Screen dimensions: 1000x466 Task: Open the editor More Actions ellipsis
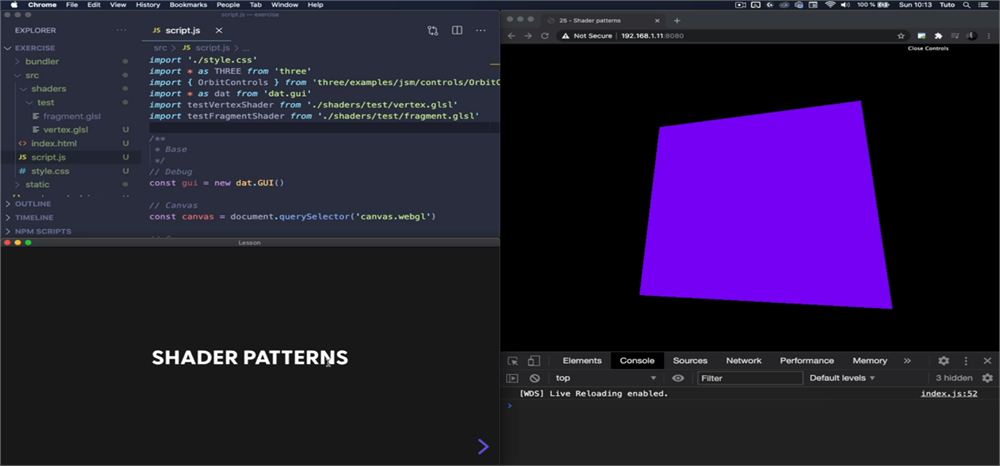click(x=481, y=31)
